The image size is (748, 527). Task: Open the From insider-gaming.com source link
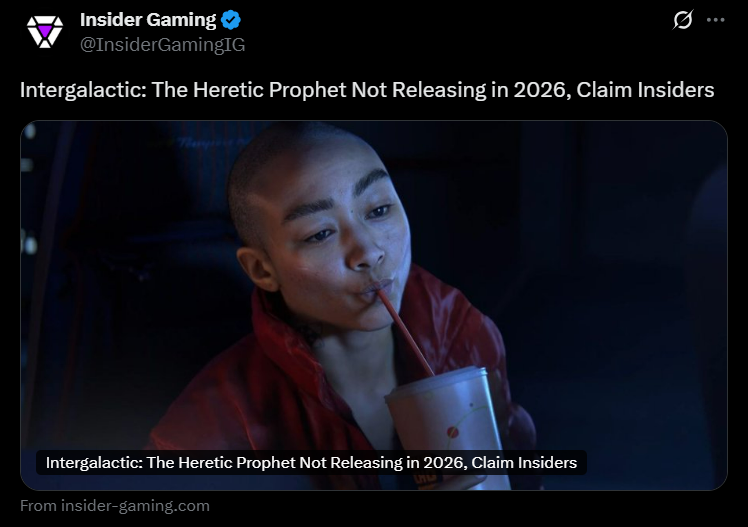tap(115, 506)
